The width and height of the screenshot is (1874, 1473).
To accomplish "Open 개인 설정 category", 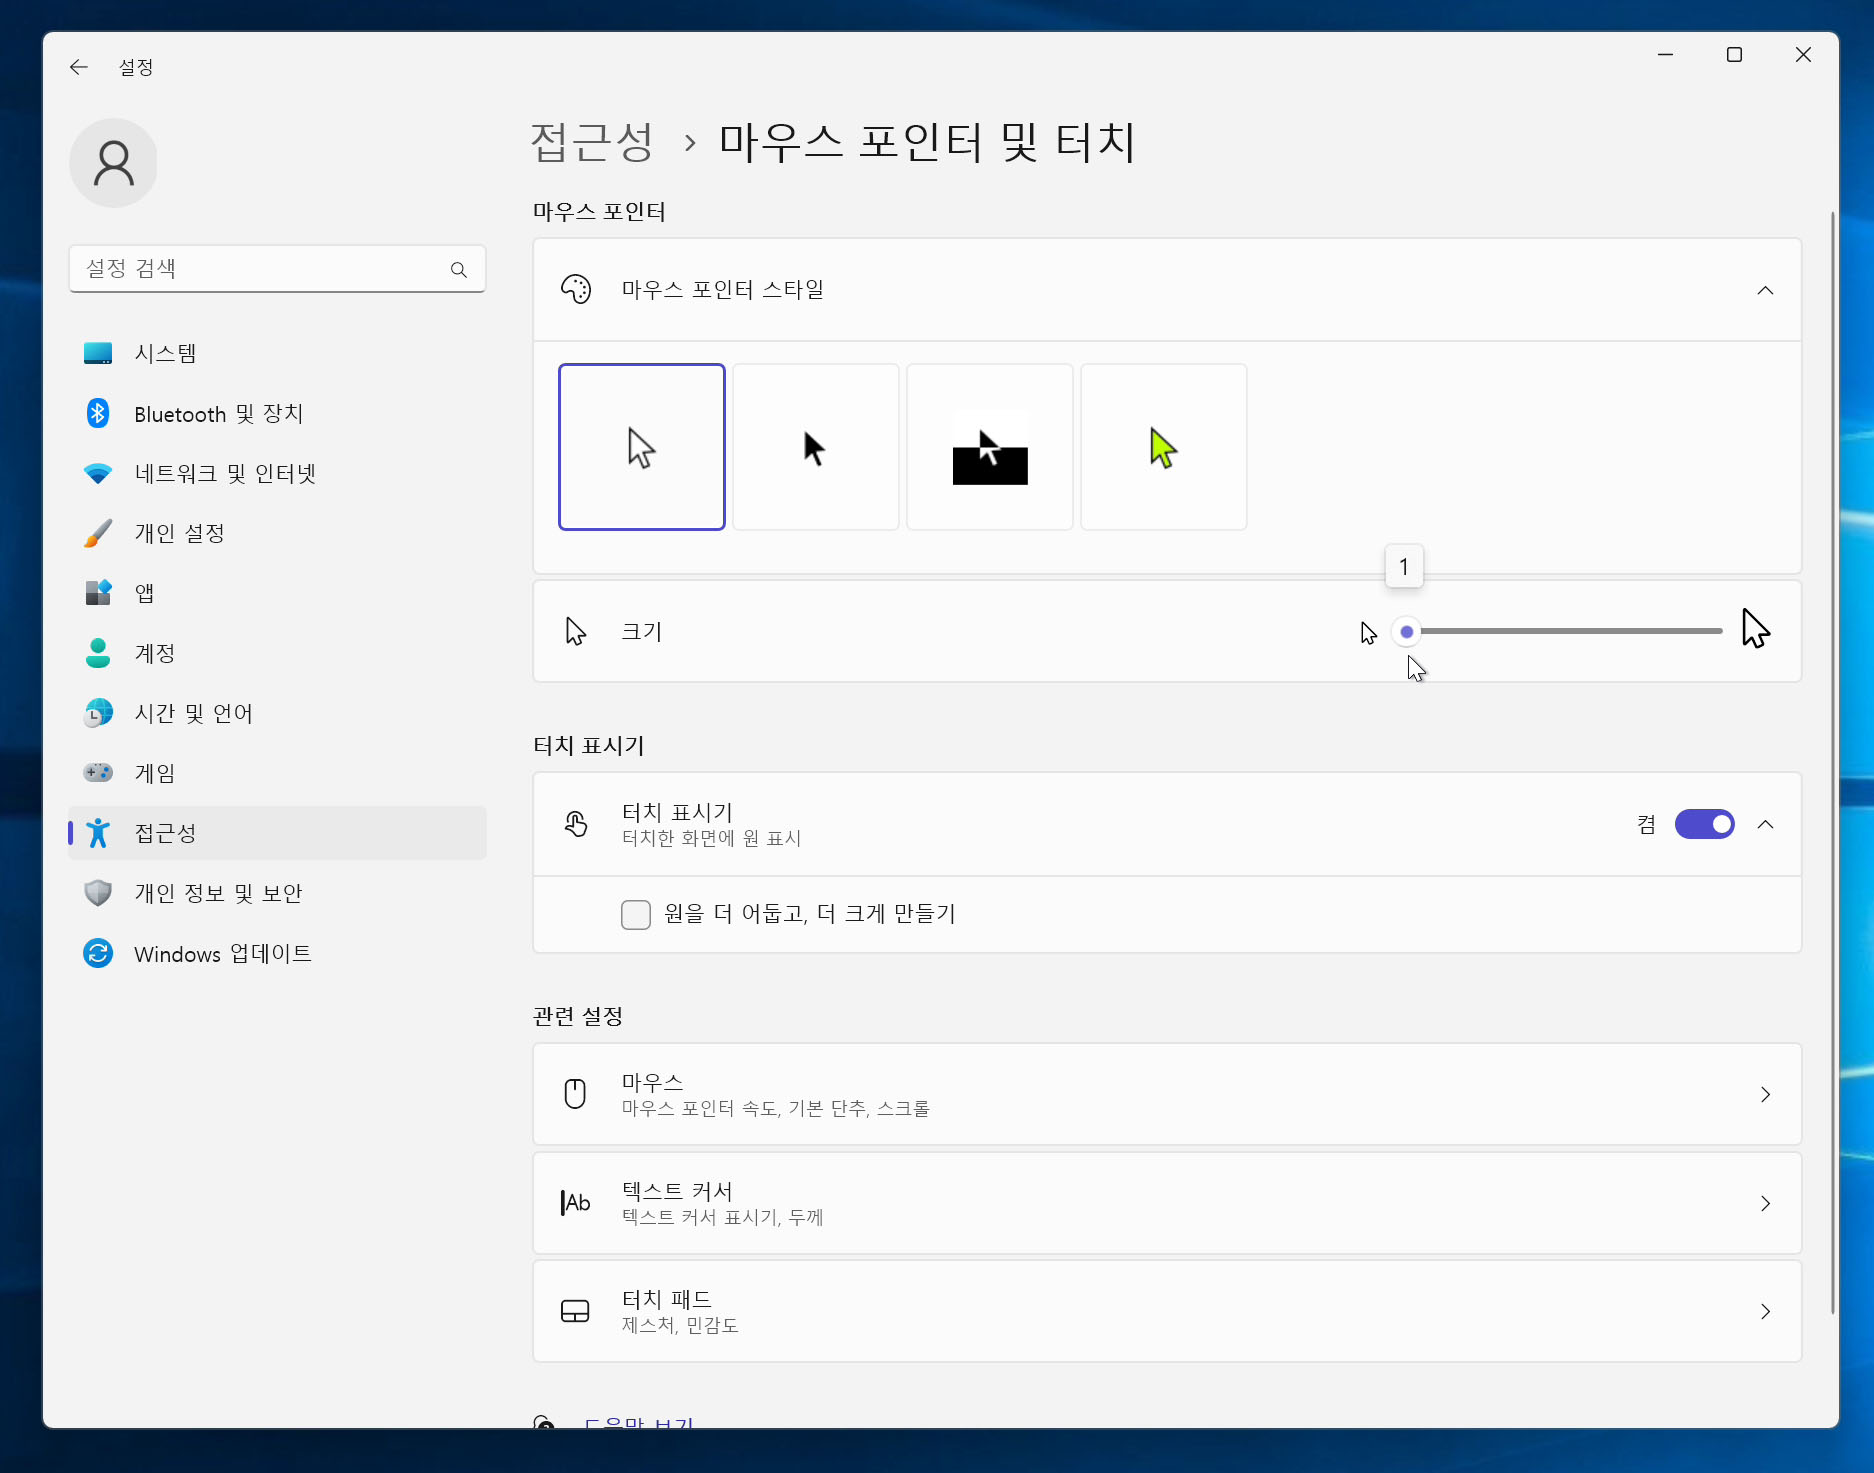I will [278, 533].
